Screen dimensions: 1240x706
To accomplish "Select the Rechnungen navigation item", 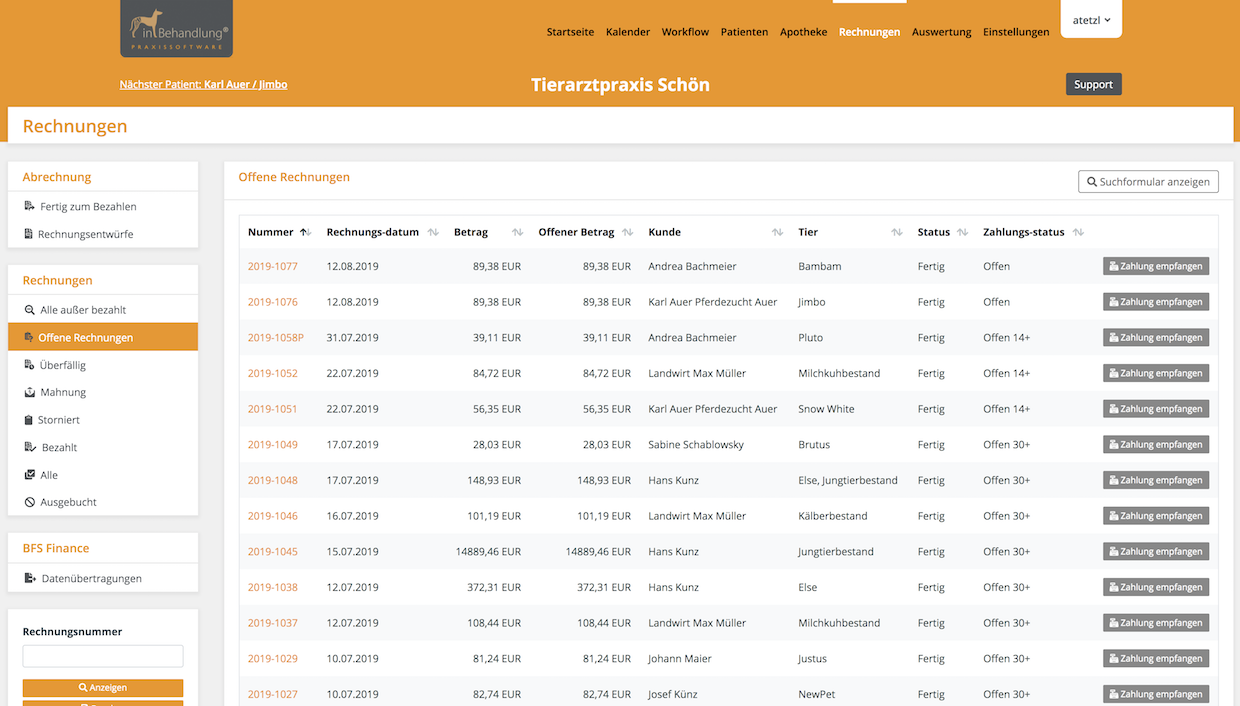I will coord(869,32).
